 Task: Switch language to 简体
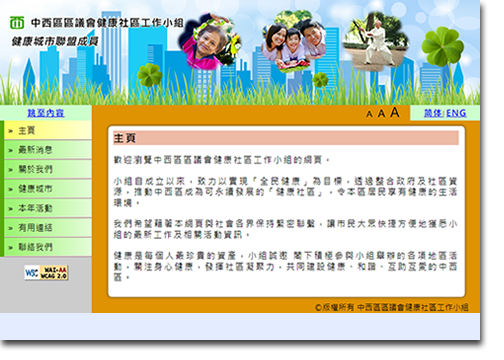433,113
